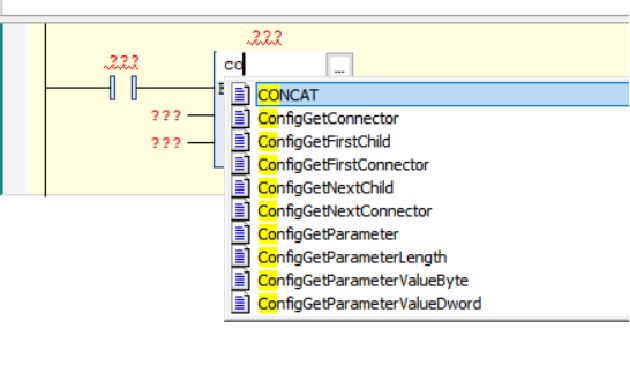Open input assistant with the ellipsis button

click(340, 65)
